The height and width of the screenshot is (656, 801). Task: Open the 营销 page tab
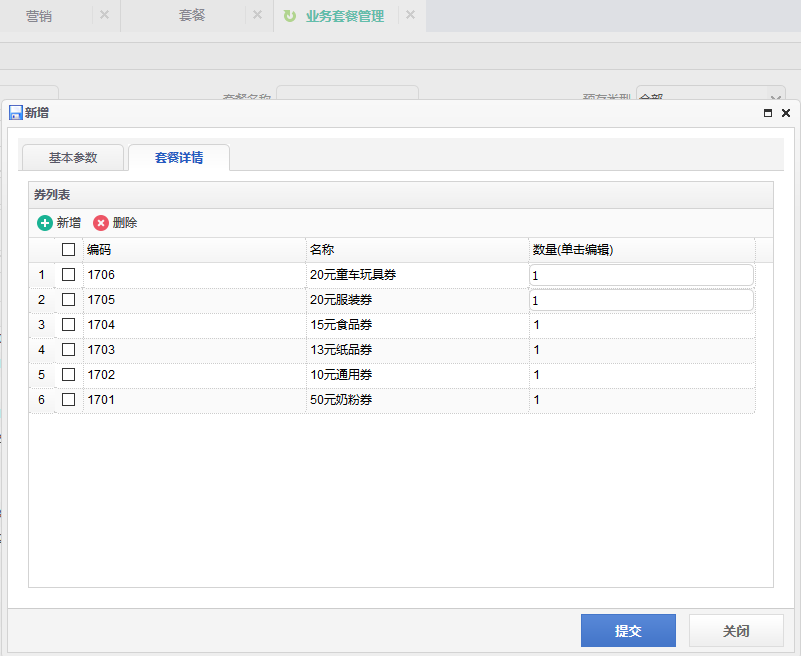click(39, 16)
